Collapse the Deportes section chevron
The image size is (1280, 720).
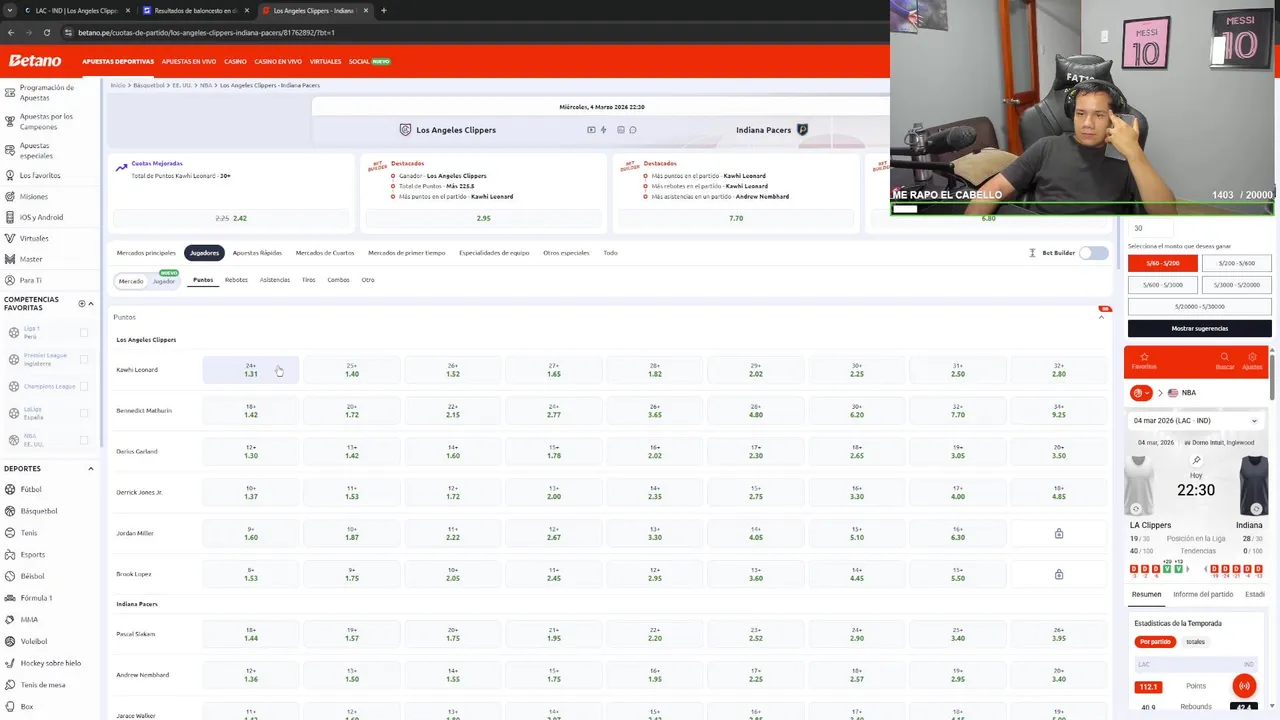click(x=91, y=469)
